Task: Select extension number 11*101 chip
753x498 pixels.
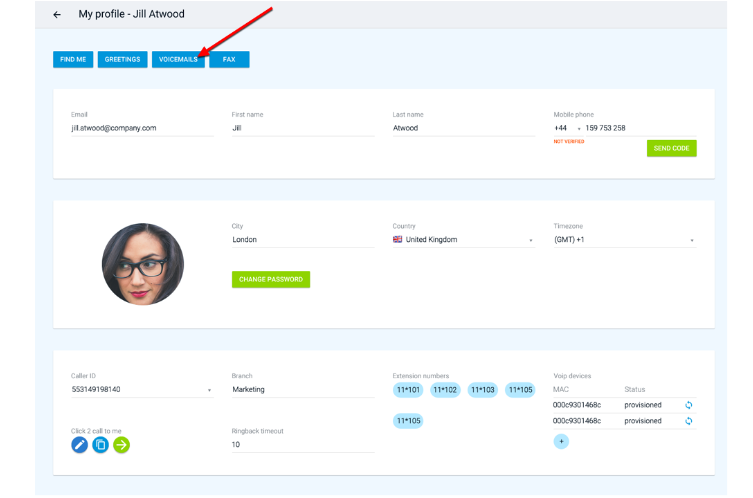Action: (x=409, y=390)
